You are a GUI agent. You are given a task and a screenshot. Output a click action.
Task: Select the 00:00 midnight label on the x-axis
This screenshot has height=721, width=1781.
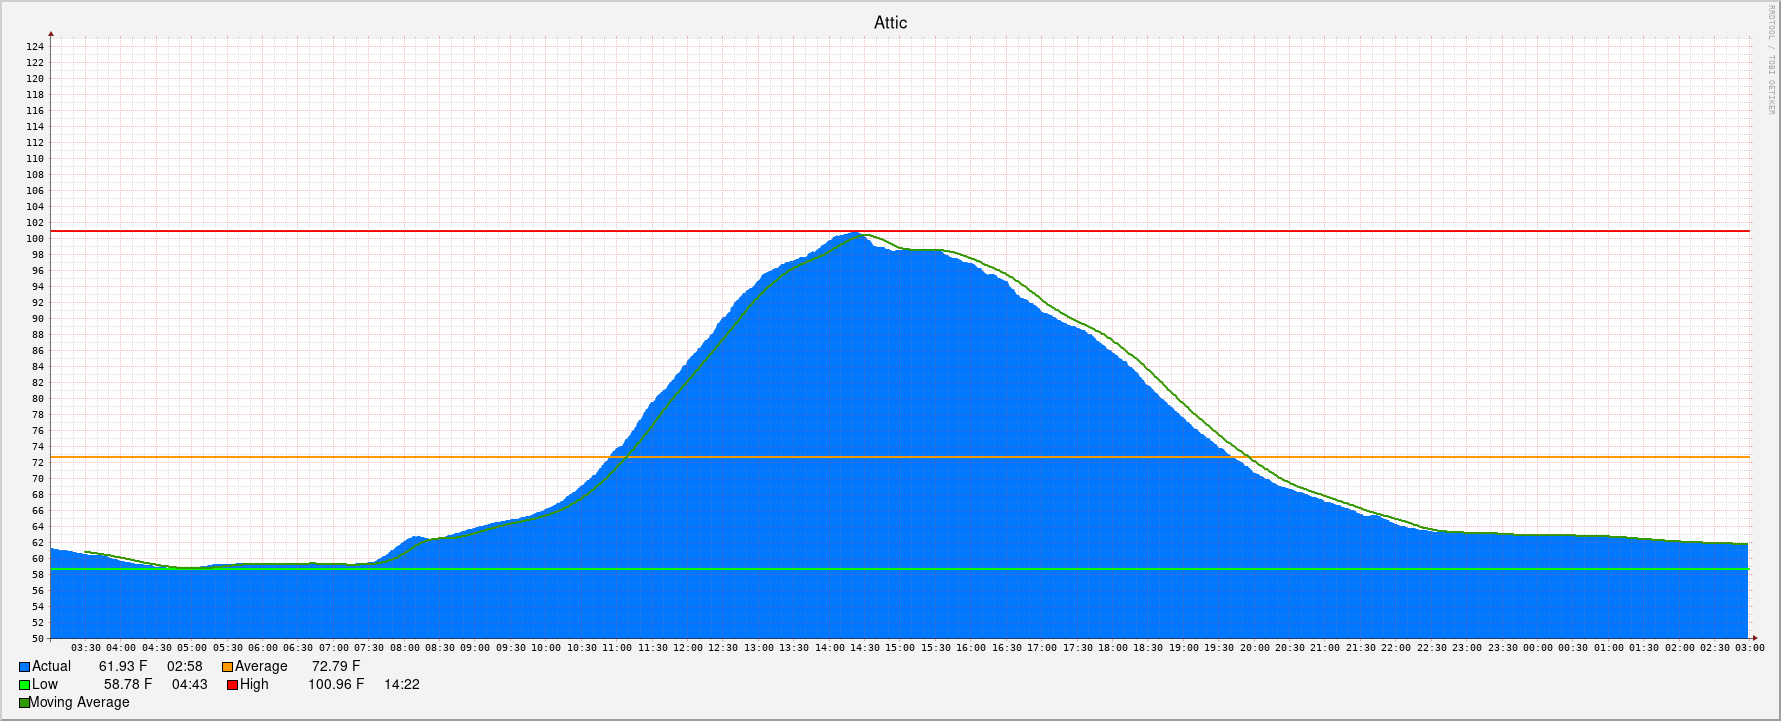pyautogui.click(x=1538, y=648)
